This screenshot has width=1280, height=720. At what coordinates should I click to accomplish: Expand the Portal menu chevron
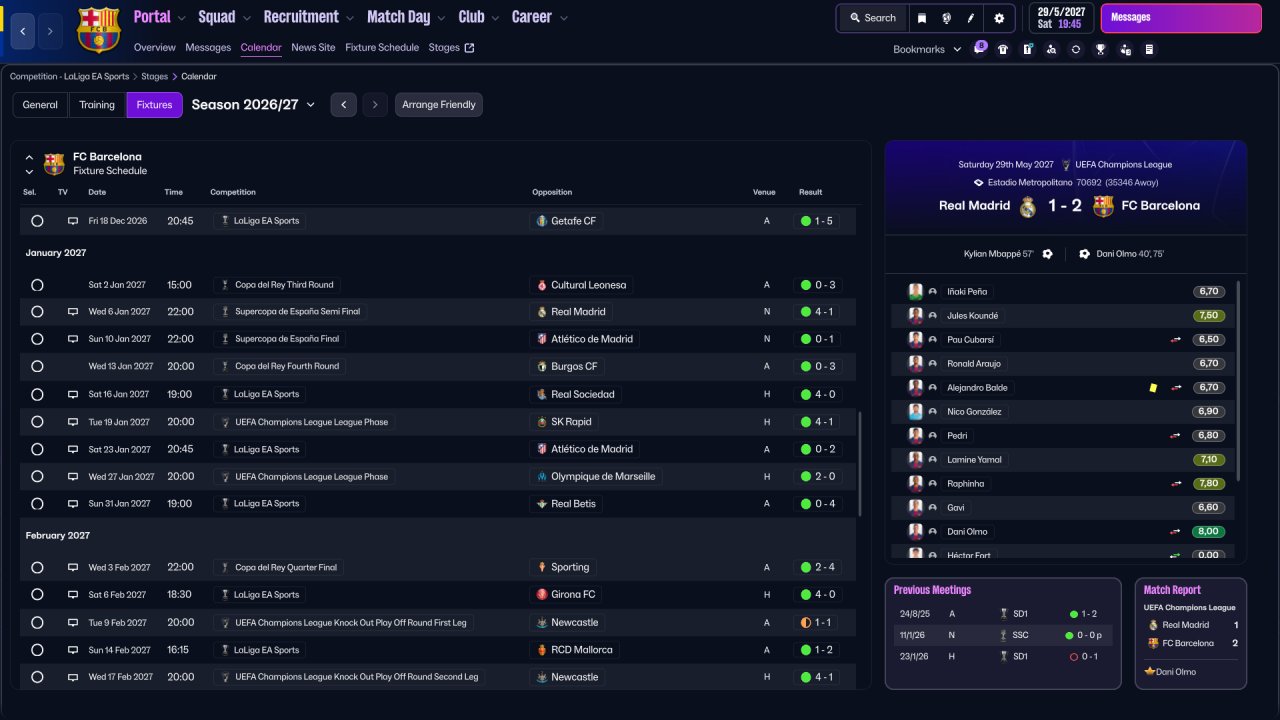tap(181, 18)
